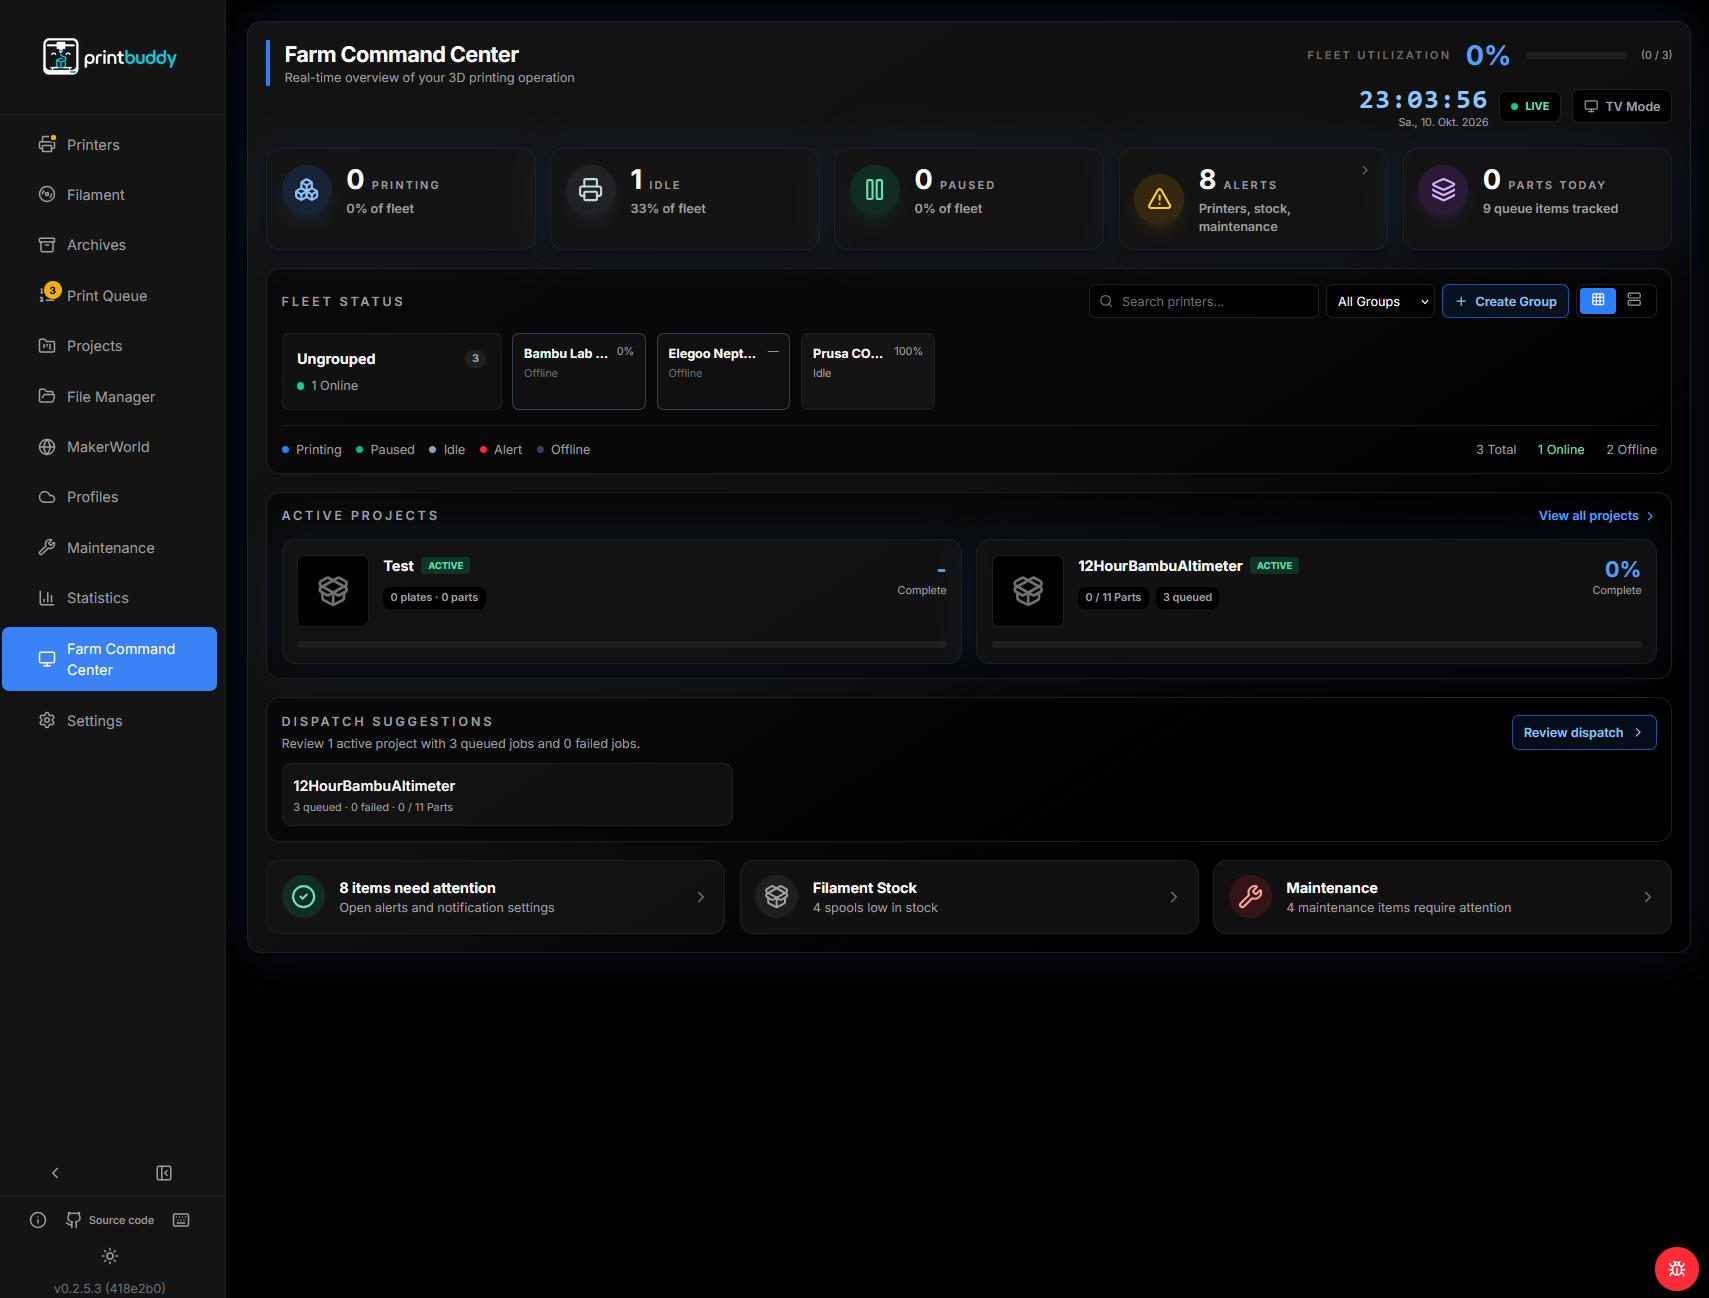Switch to grid view of fleet
The height and width of the screenshot is (1298, 1709).
click(x=1598, y=300)
